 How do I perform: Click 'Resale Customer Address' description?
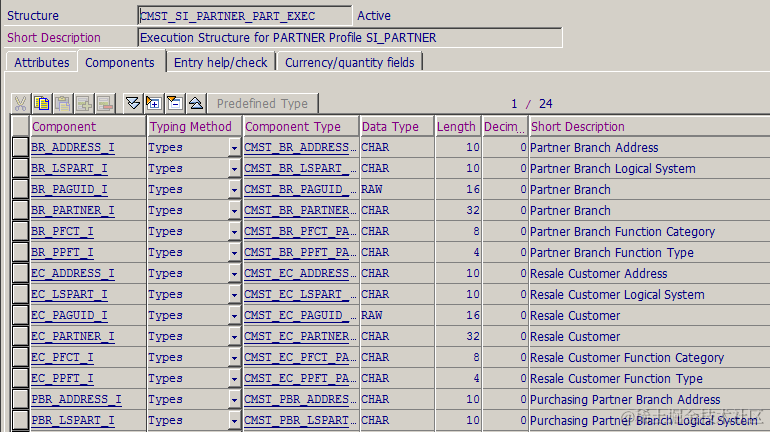pyautogui.click(x=599, y=273)
